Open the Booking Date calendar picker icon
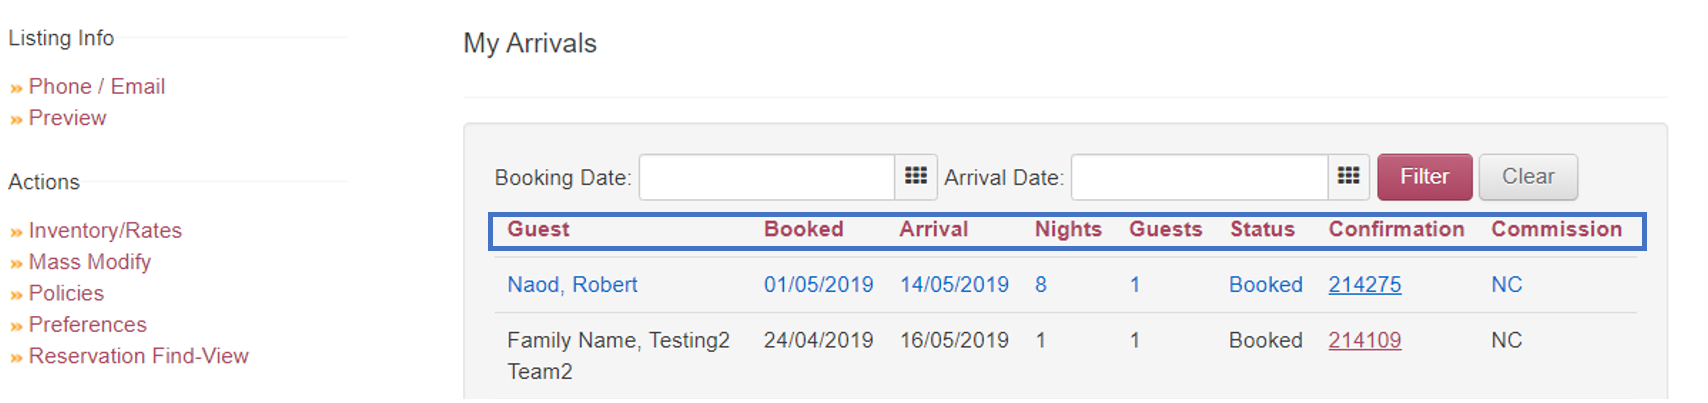Viewport: 1708px width, 403px height. click(x=916, y=177)
